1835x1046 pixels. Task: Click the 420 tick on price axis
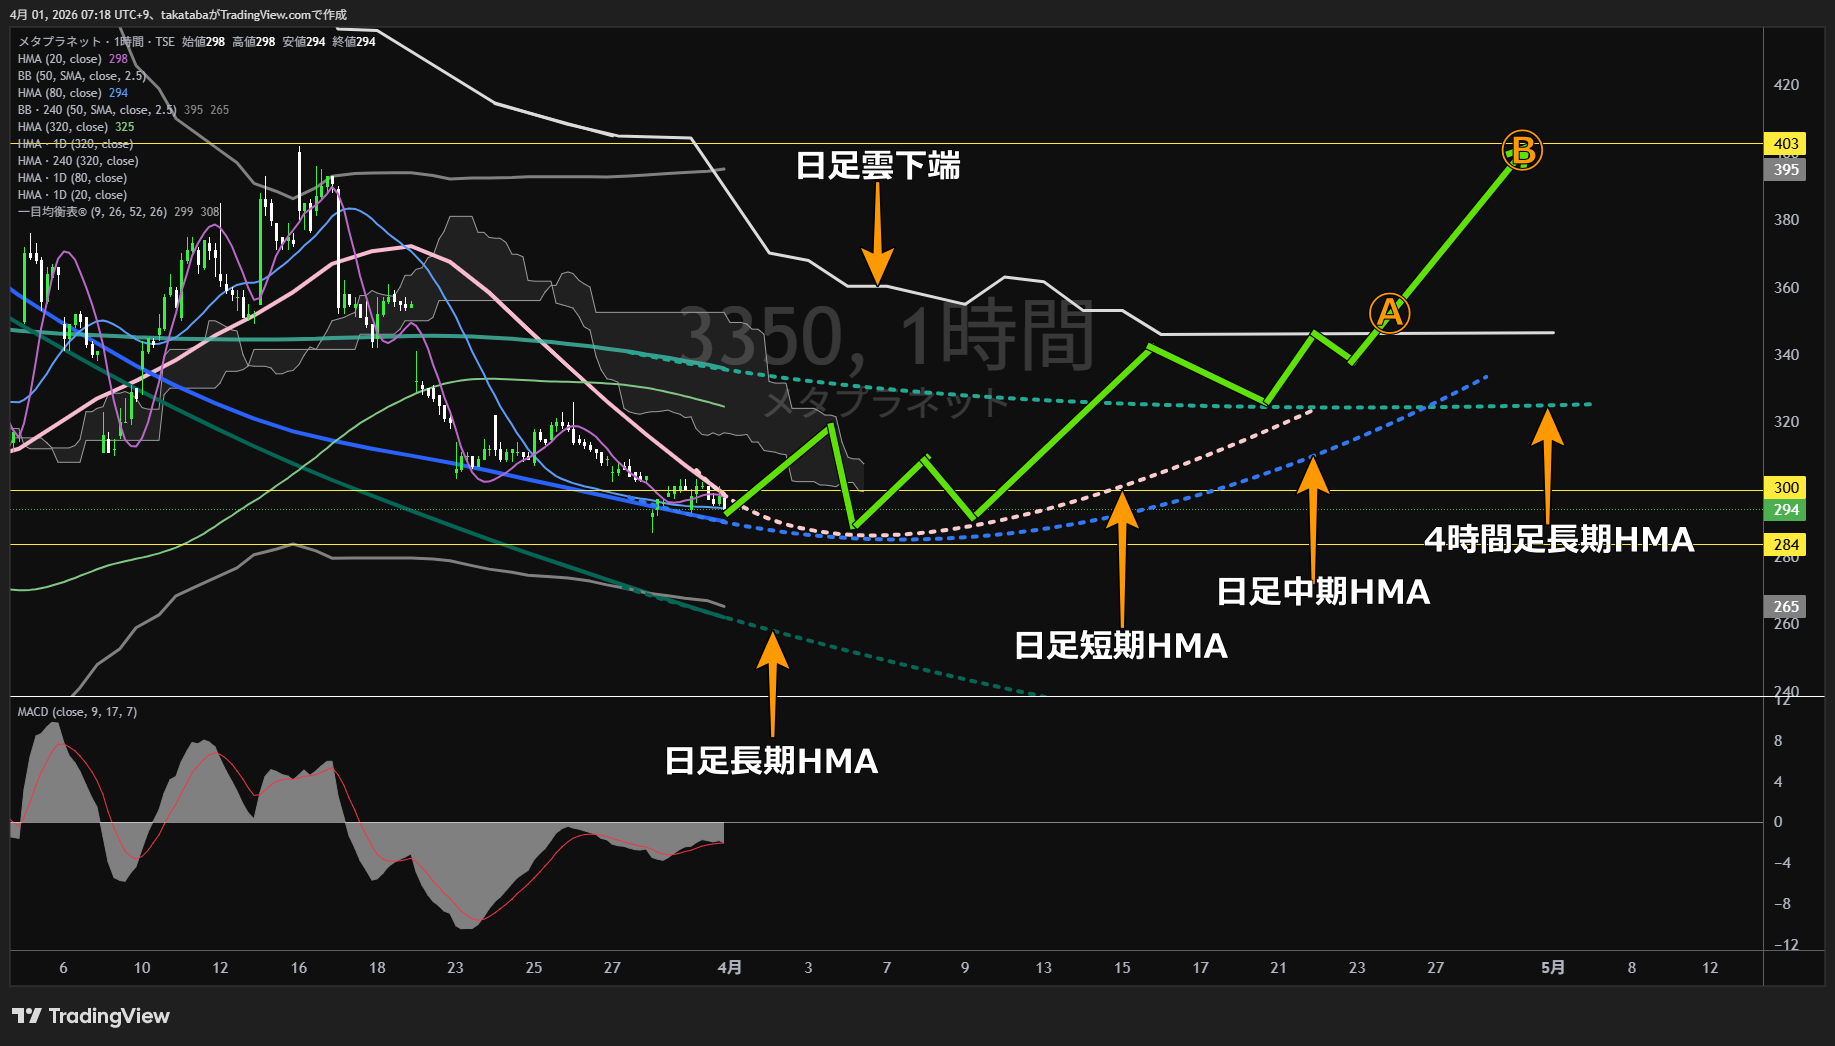click(x=1786, y=85)
